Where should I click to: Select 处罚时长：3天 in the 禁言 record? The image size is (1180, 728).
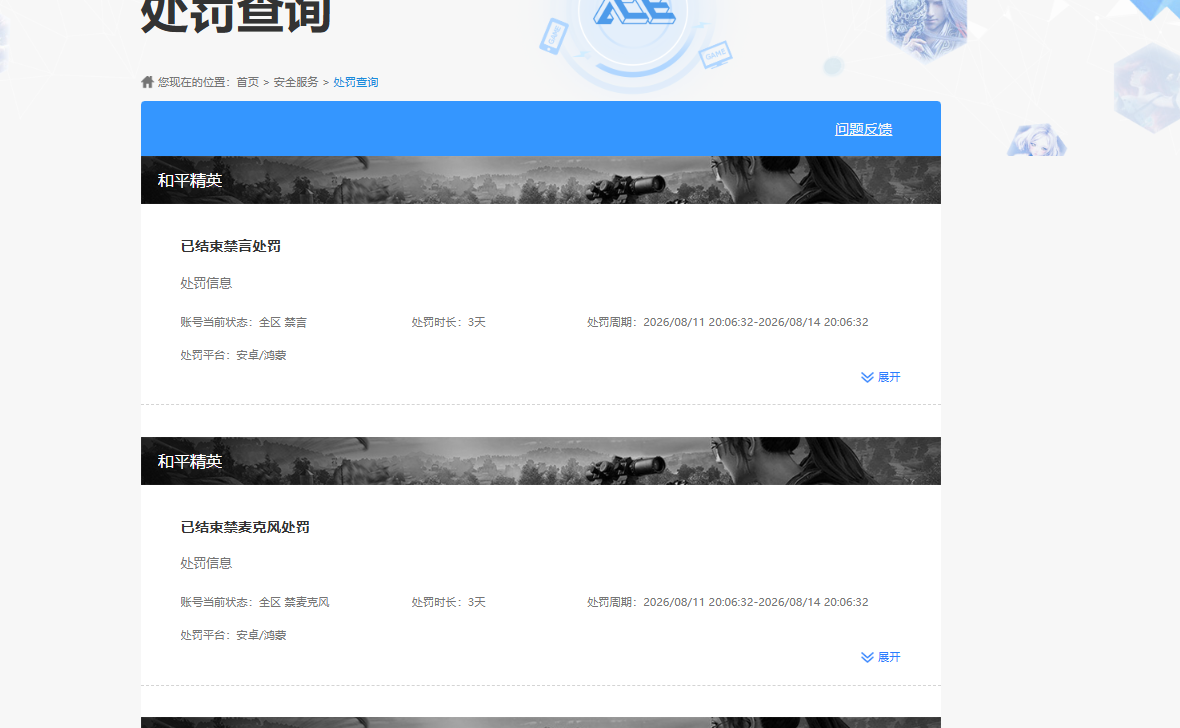tap(449, 322)
